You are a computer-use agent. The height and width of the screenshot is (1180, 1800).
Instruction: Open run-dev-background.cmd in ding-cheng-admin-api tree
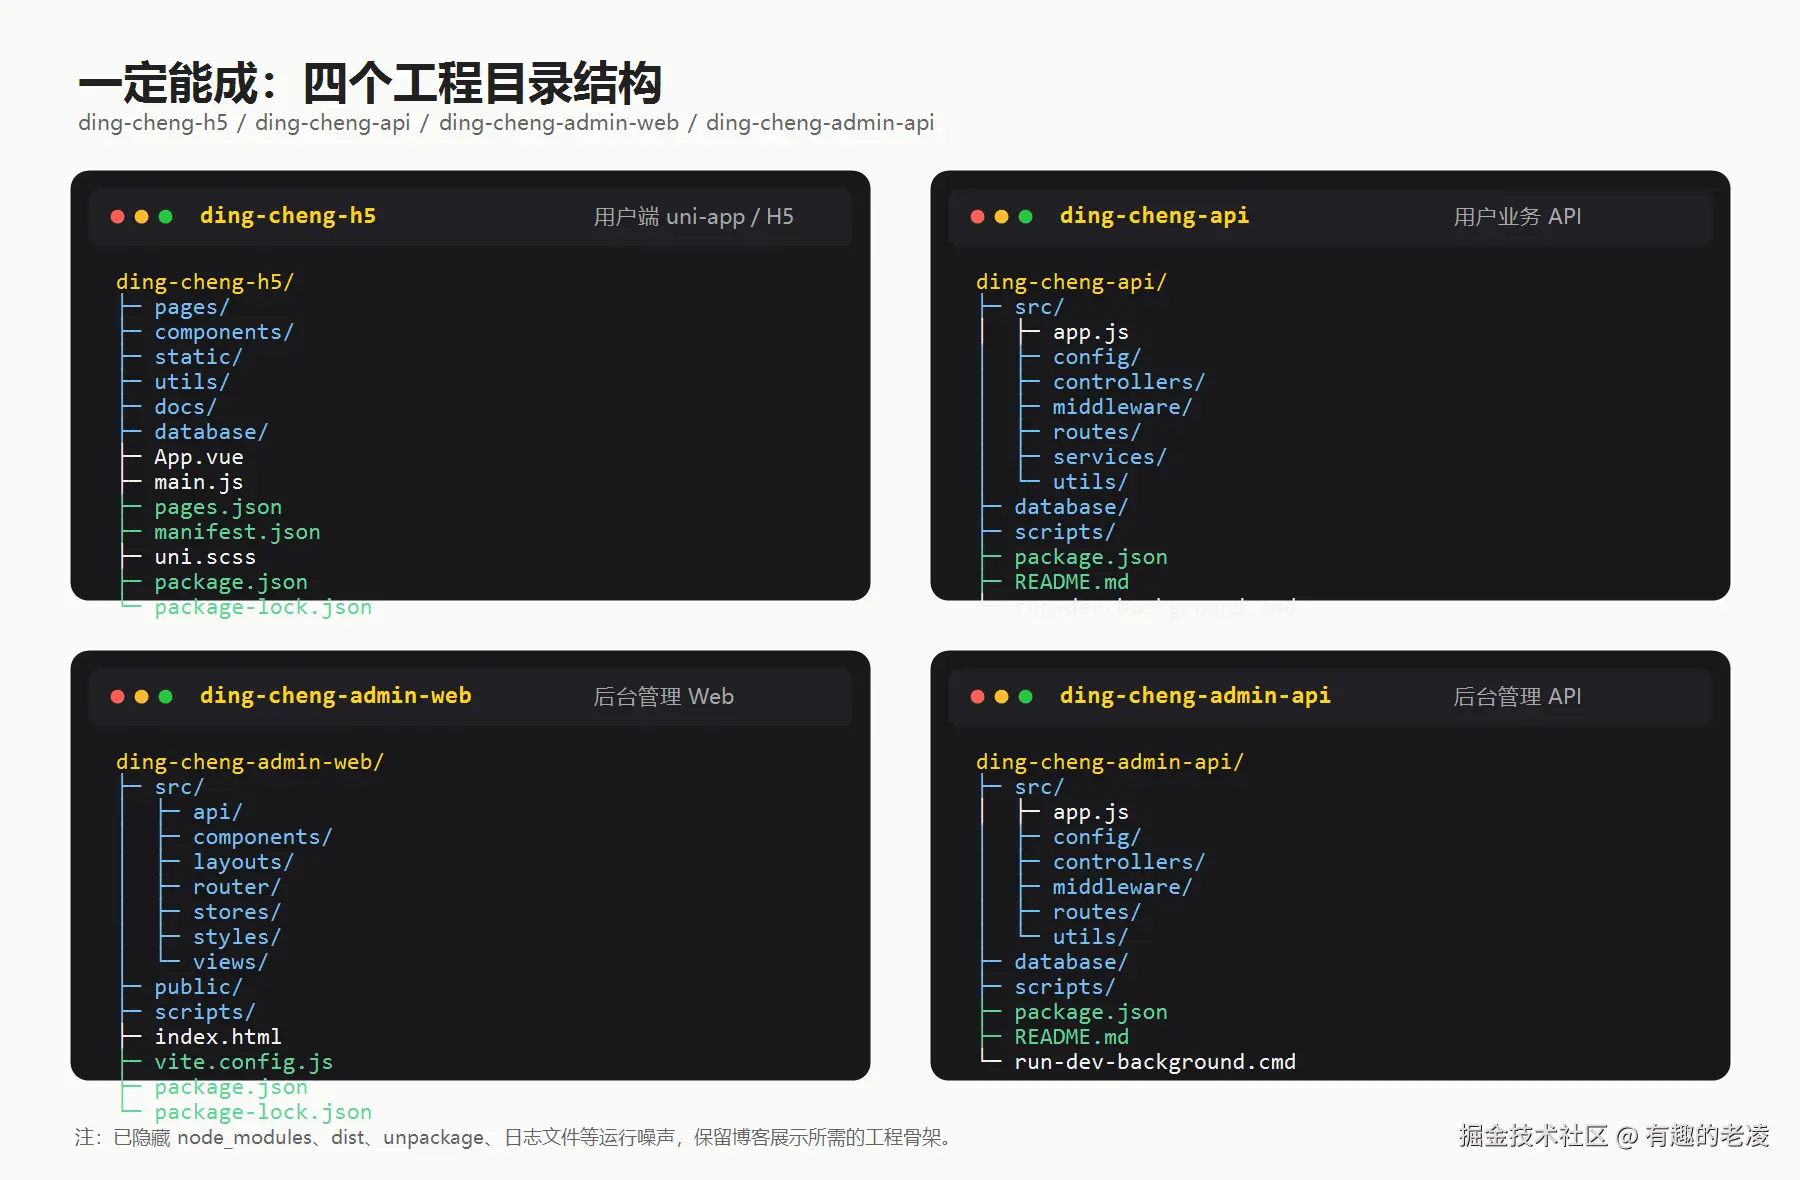[1155, 1063]
